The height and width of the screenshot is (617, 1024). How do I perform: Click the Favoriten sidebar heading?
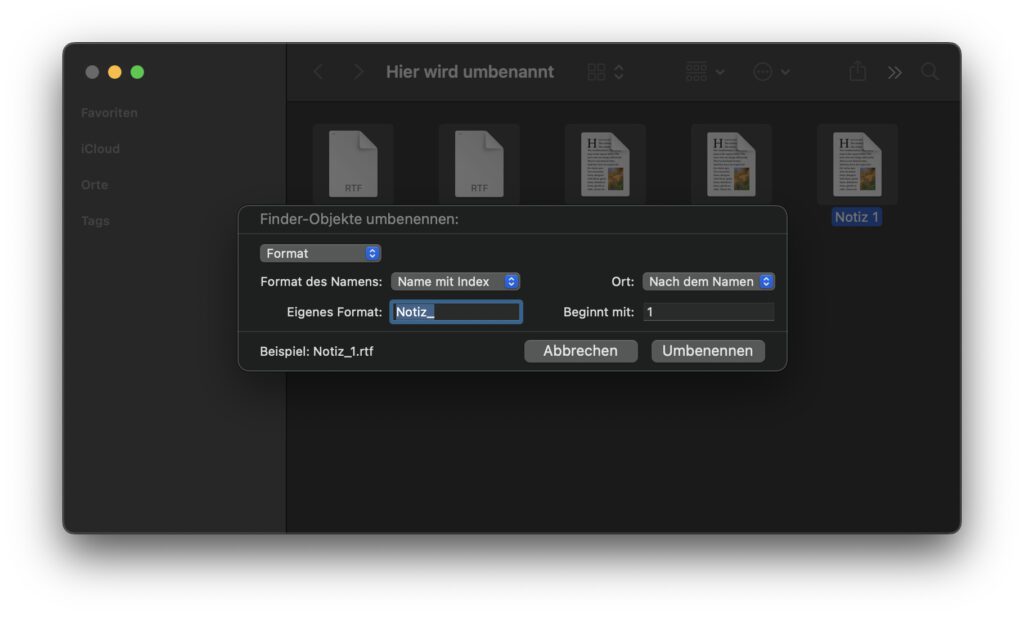[109, 113]
